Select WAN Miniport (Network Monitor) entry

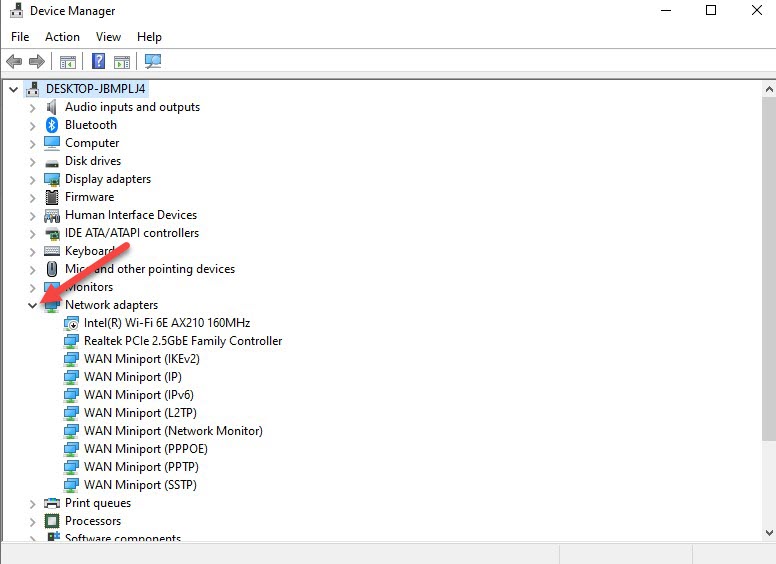(173, 431)
